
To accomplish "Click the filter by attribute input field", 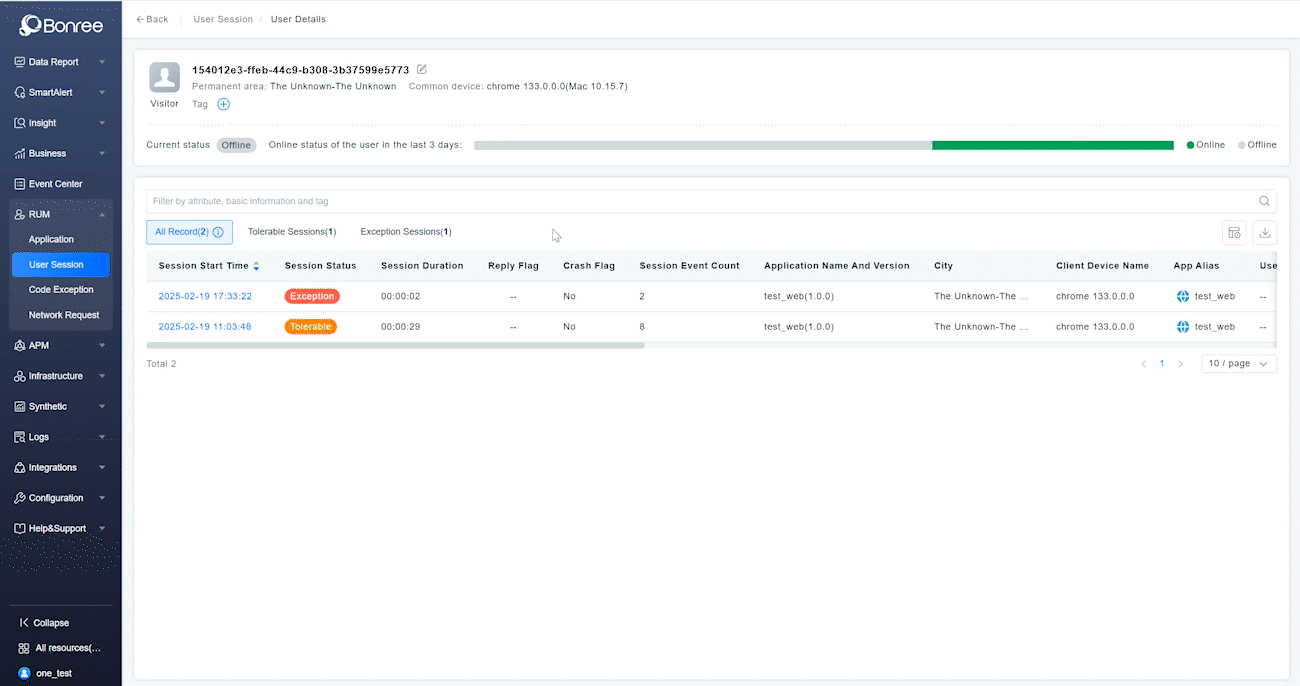I will 700,201.
